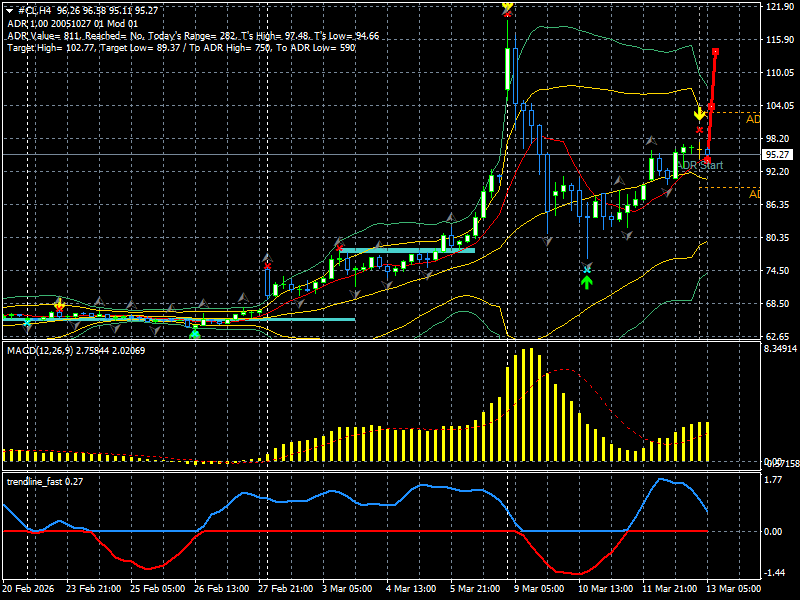
Task: Click the 9 Mar 05:00 time label
Action: (x=539, y=588)
